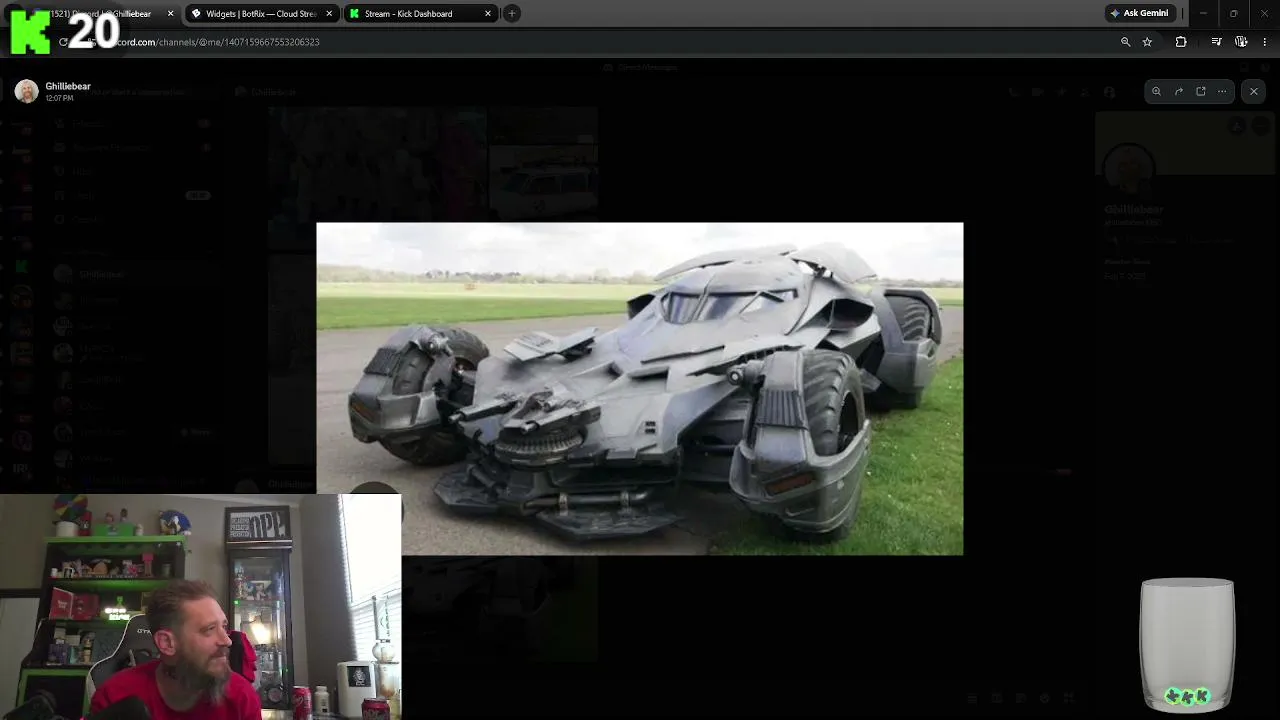Open the image in browser icon
The height and width of the screenshot is (720, 1280).
point(1201,91)
